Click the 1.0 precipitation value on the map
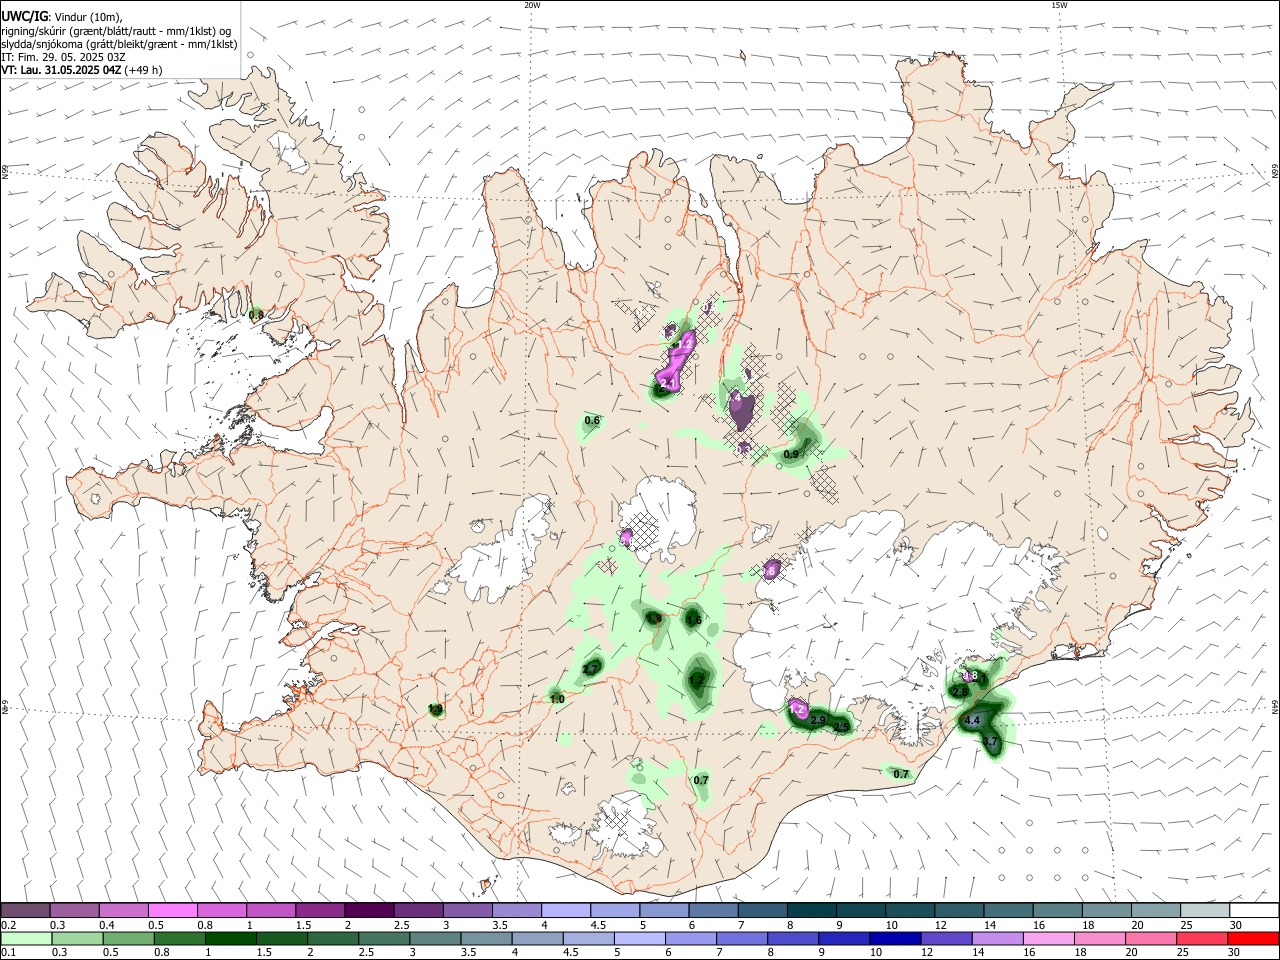The image size is (1280, 960). [x=558, y=700]
